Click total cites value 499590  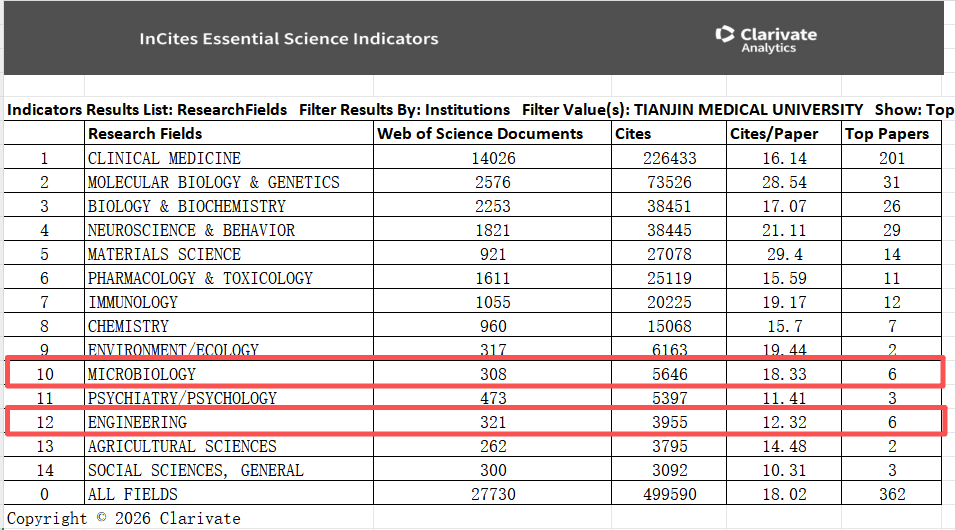click(x=669, y=494)
